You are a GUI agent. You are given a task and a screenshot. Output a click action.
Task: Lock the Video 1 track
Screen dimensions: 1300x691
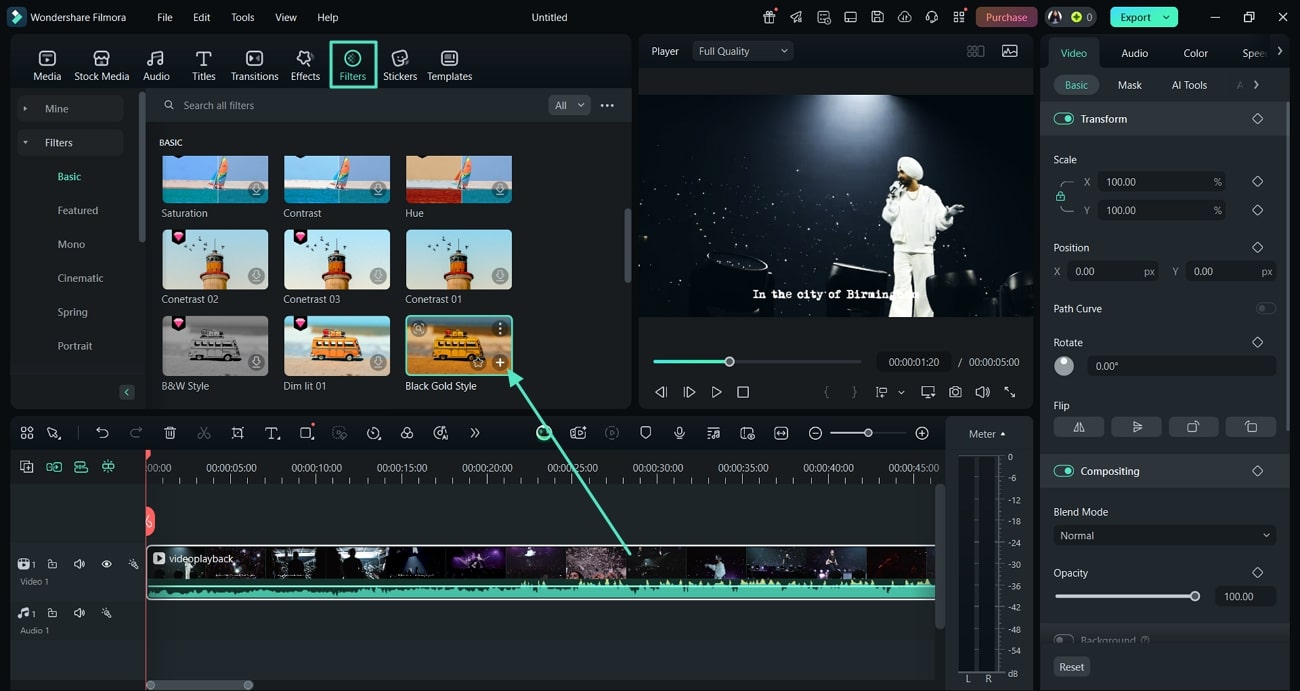point(52,564)
